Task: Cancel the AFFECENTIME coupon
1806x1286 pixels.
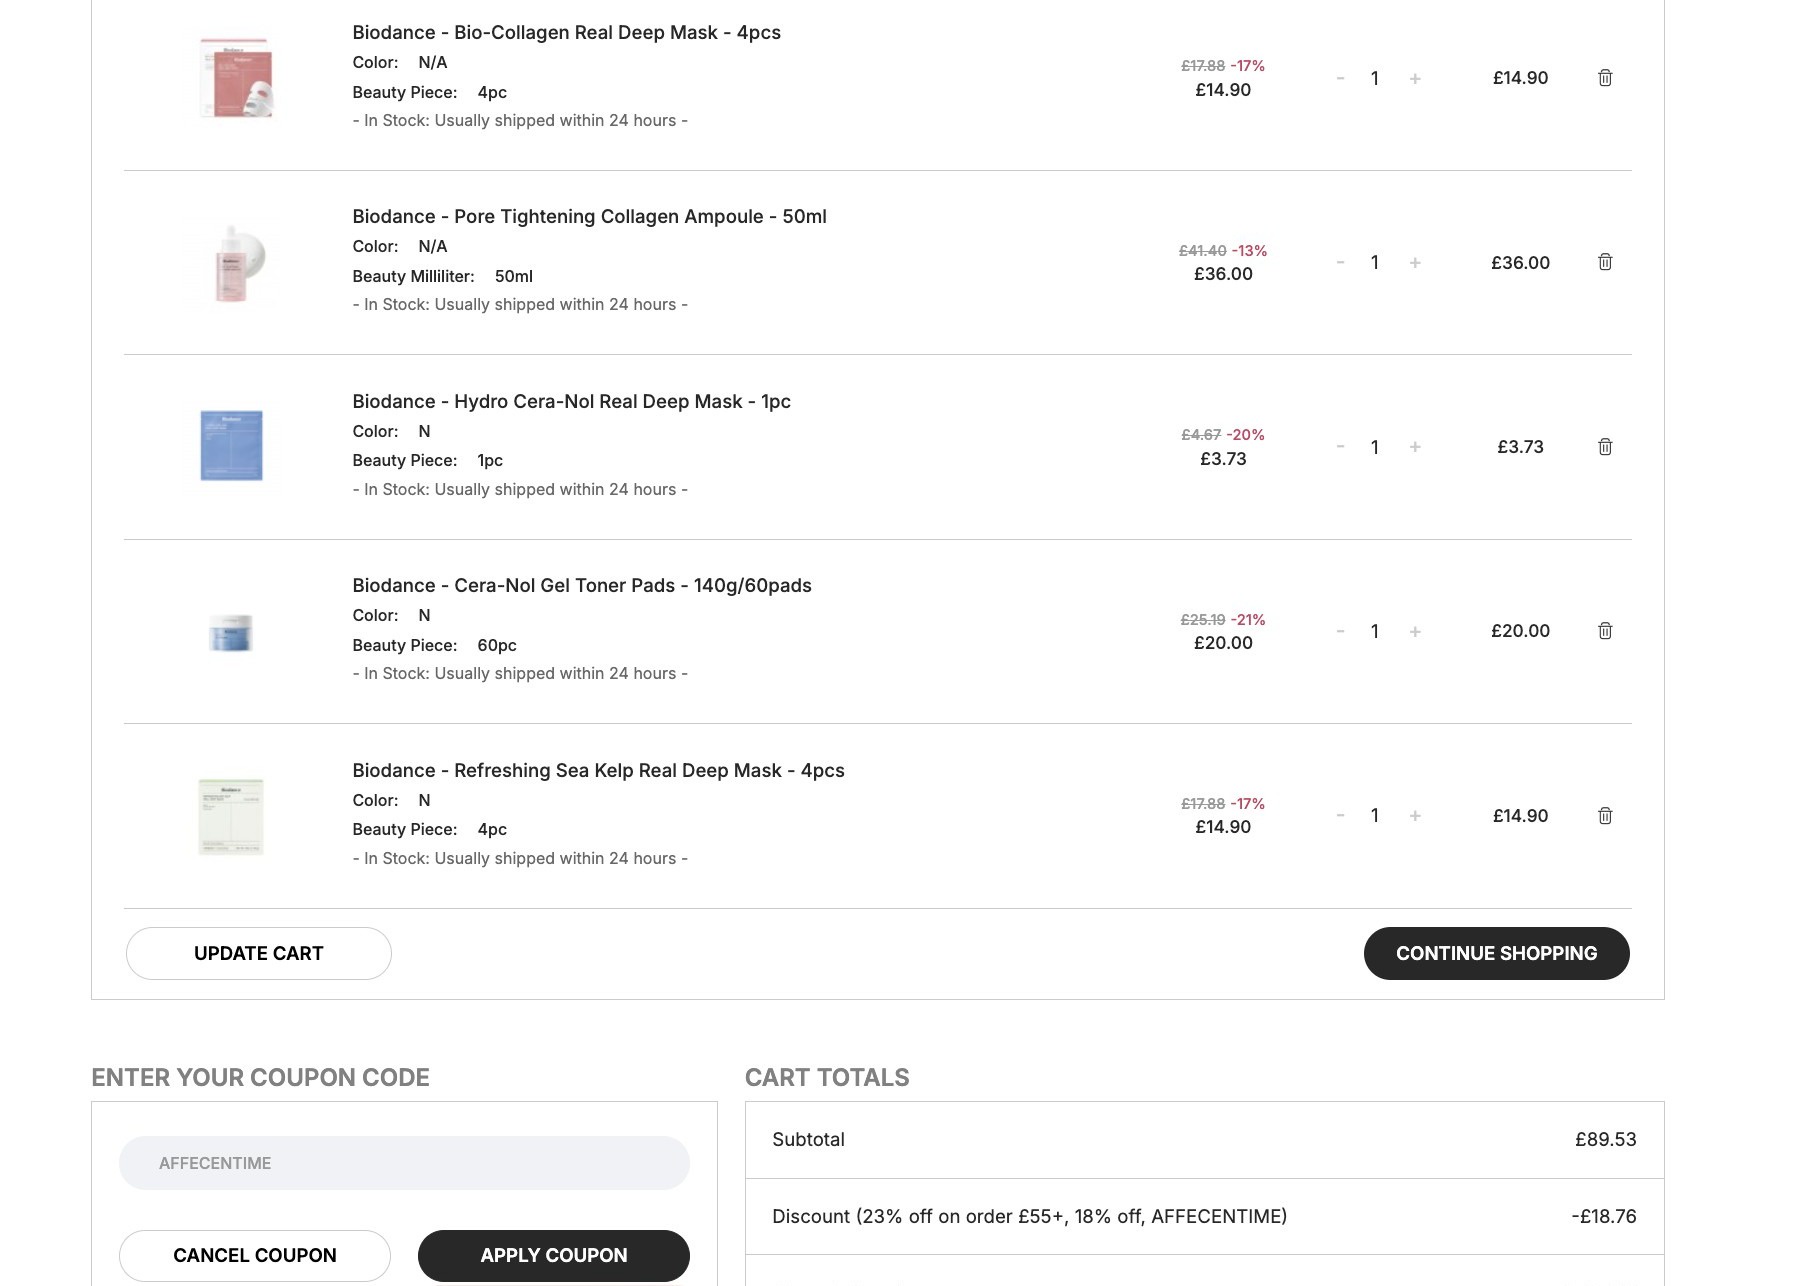Action: click(x=254, y=1256)
